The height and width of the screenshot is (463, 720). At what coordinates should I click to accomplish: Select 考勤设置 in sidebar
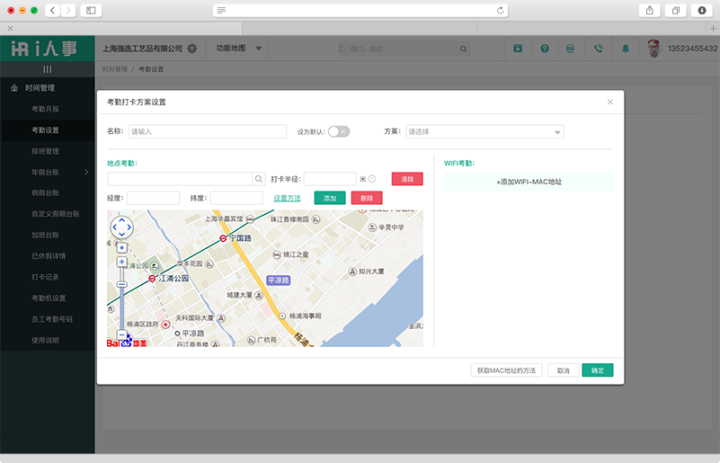45,130
